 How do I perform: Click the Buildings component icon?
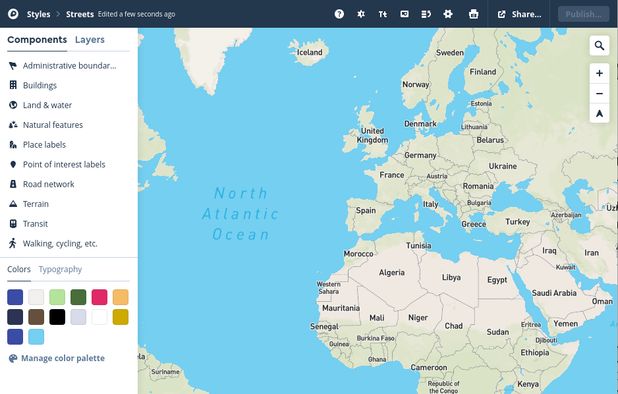point(13,85)
